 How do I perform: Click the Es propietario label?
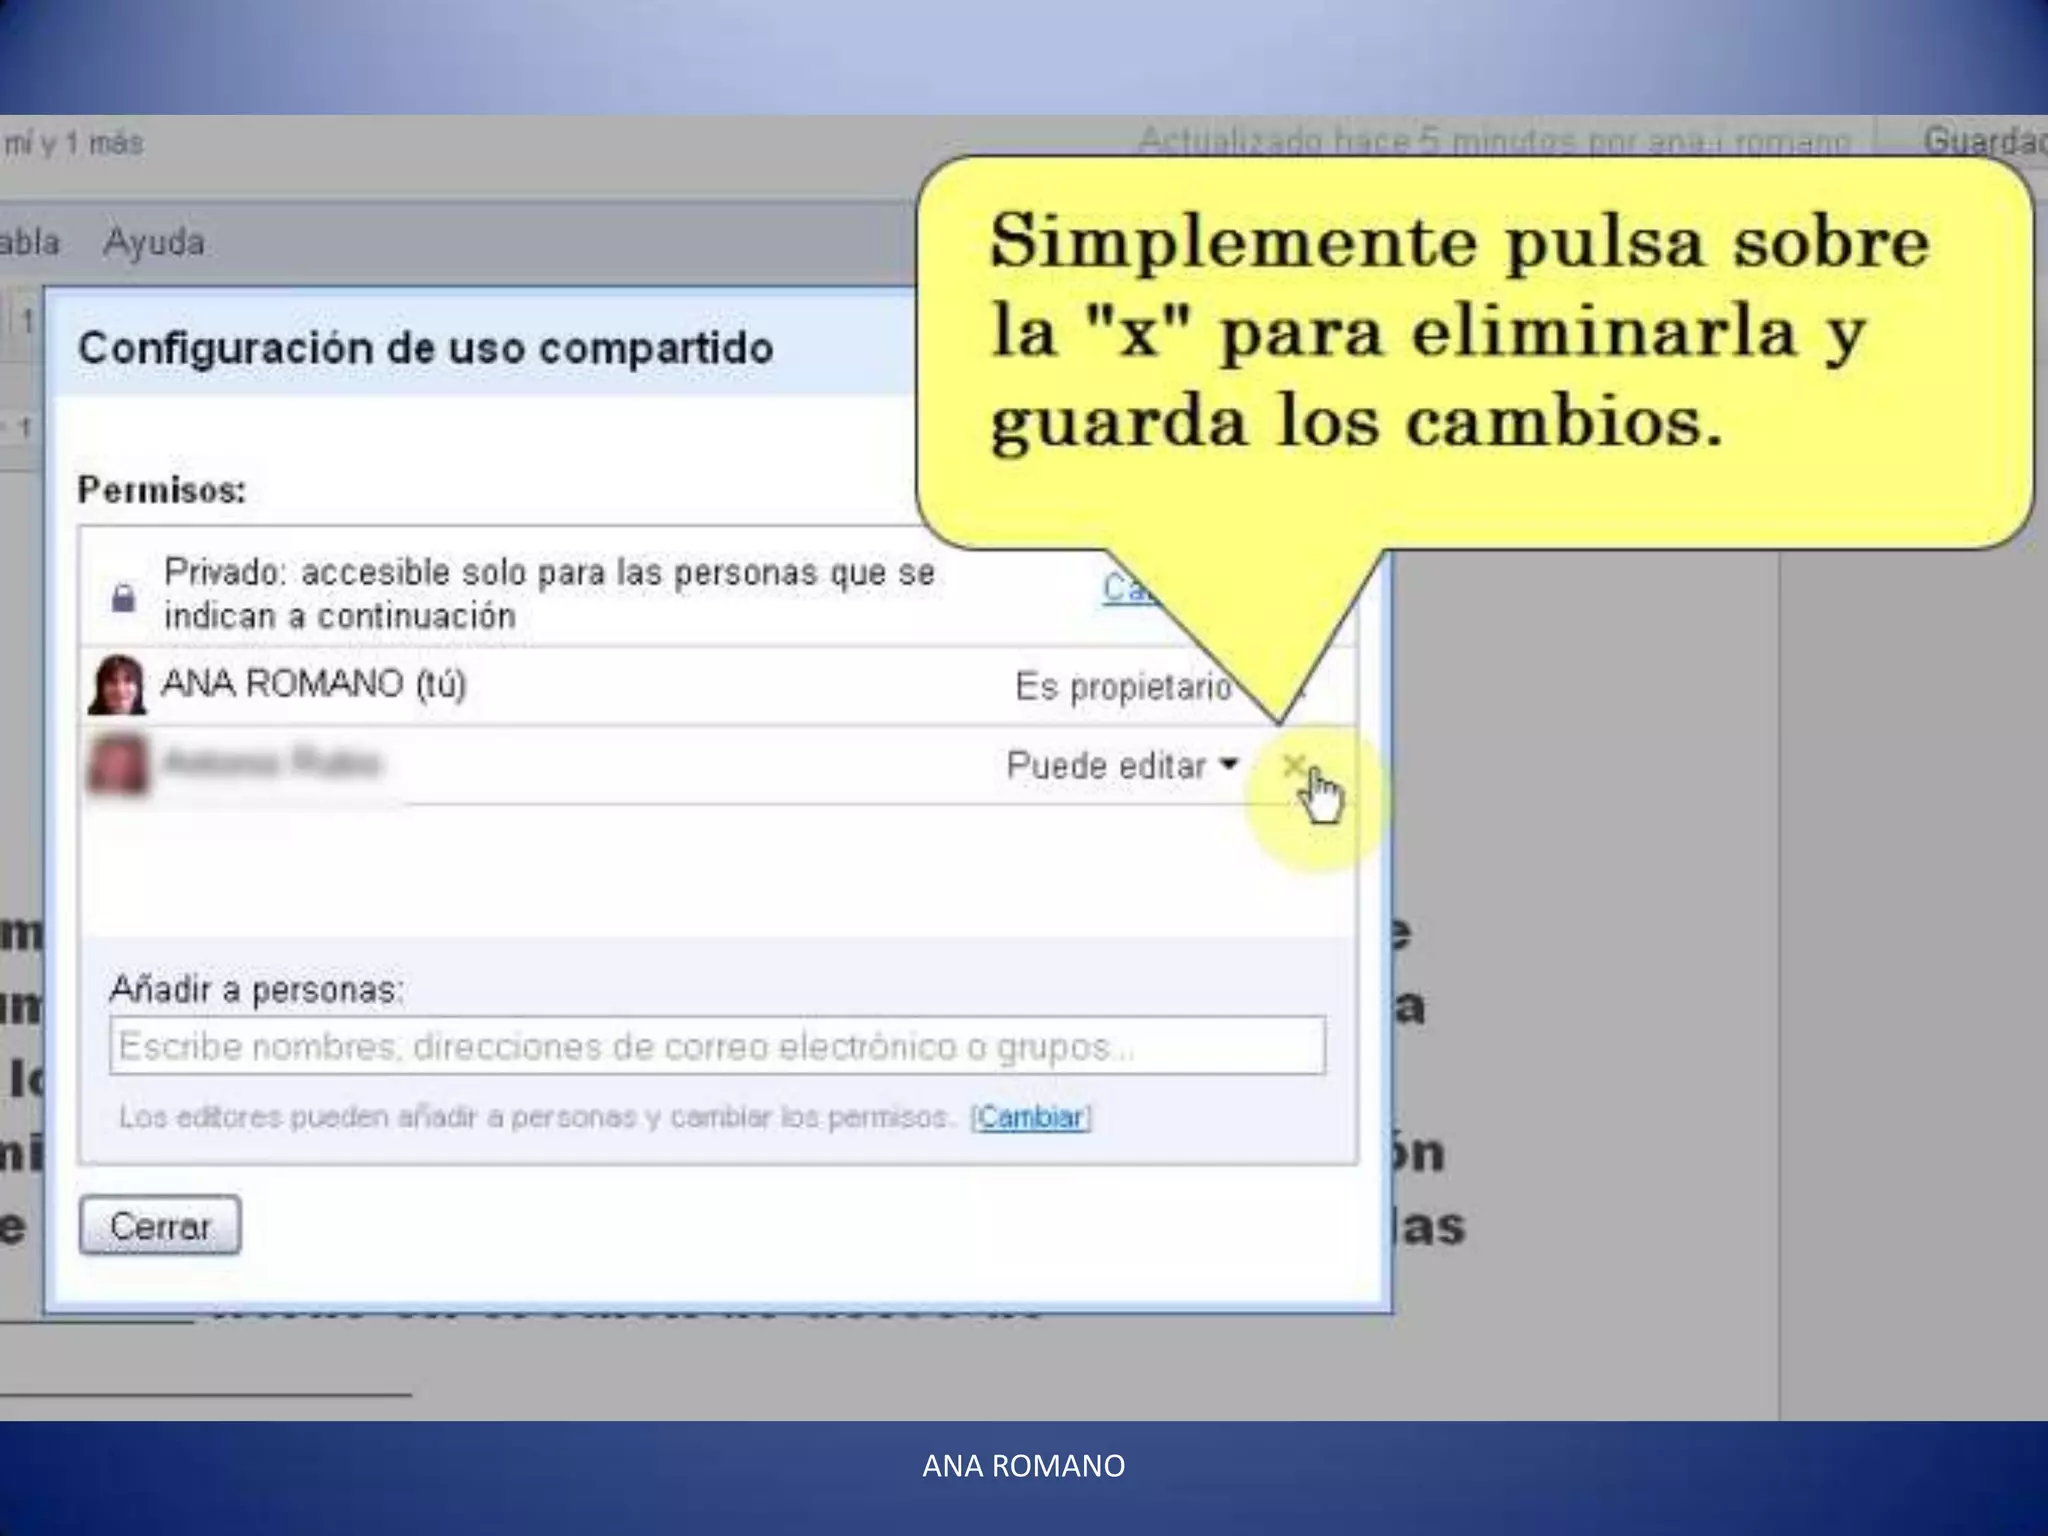1122,687
